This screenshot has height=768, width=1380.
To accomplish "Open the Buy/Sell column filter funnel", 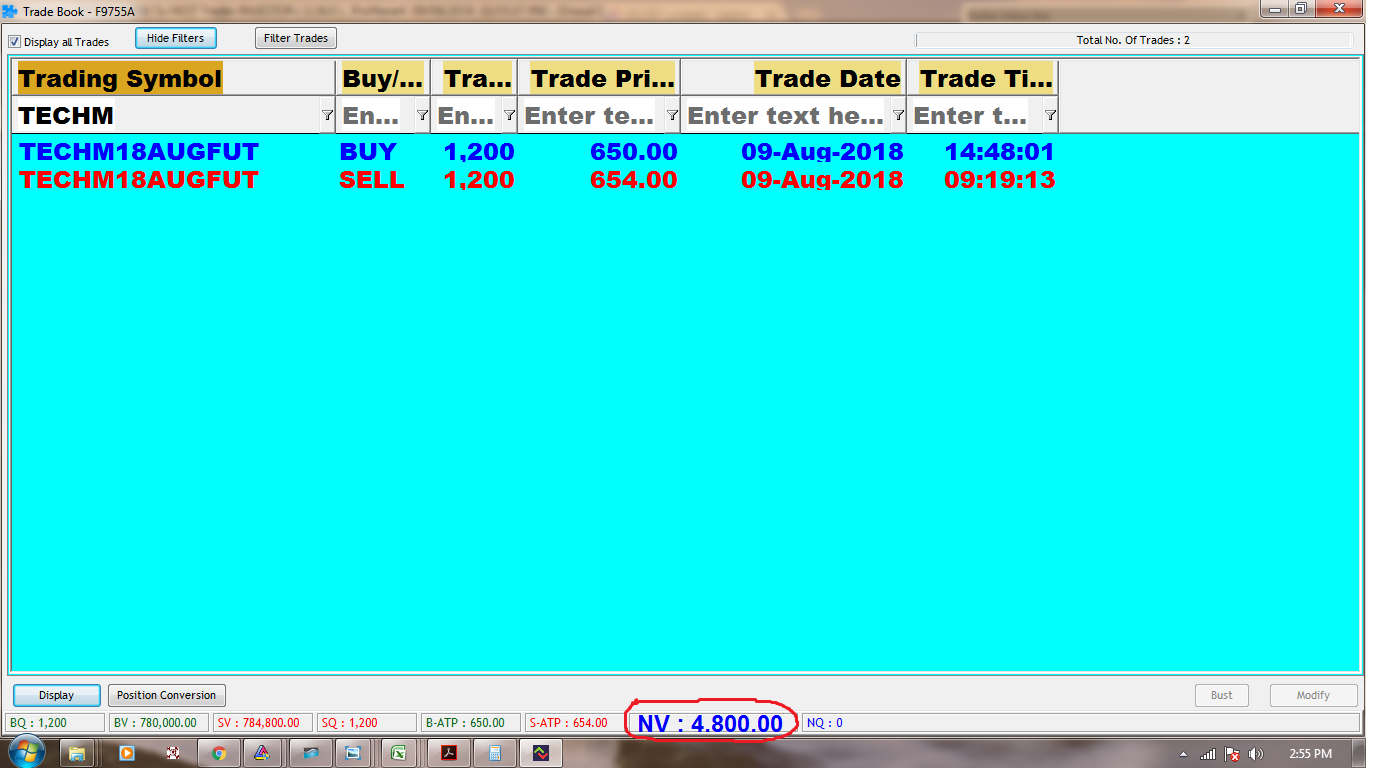I will (422, 116).
